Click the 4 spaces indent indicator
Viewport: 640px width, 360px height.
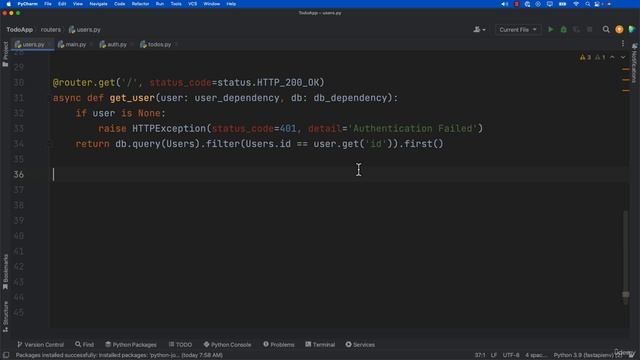coord(536,355)
